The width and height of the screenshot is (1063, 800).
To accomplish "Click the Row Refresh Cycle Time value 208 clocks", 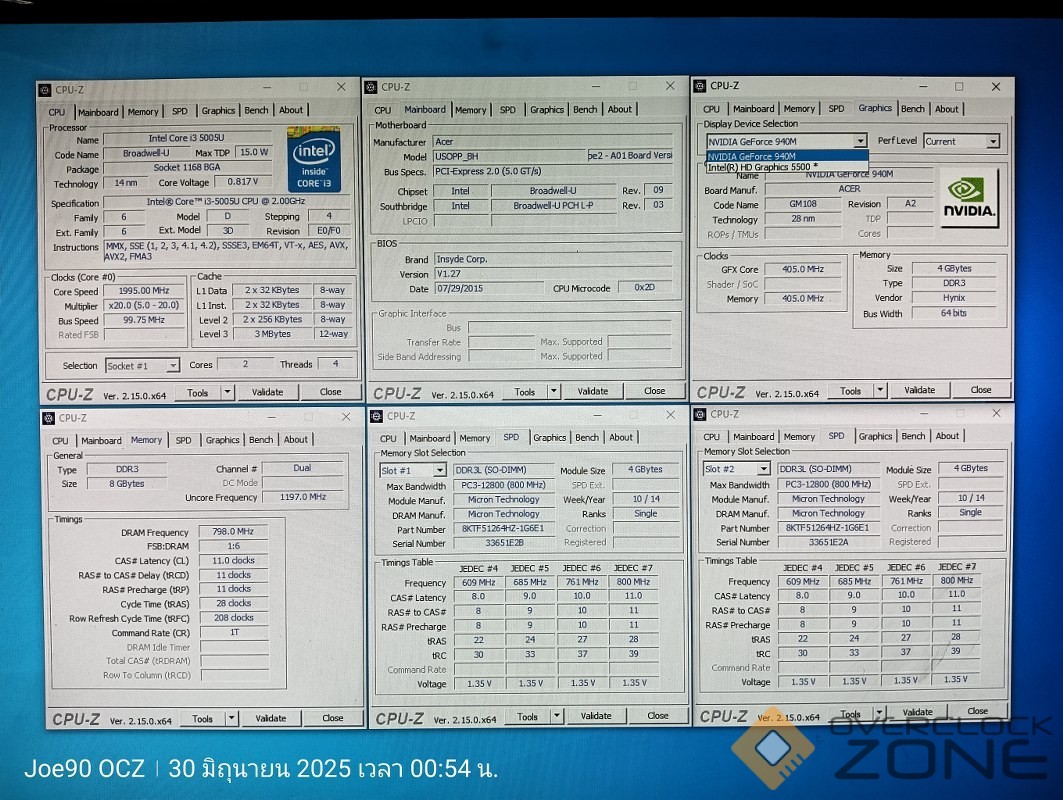I will [x=233, y=618].
